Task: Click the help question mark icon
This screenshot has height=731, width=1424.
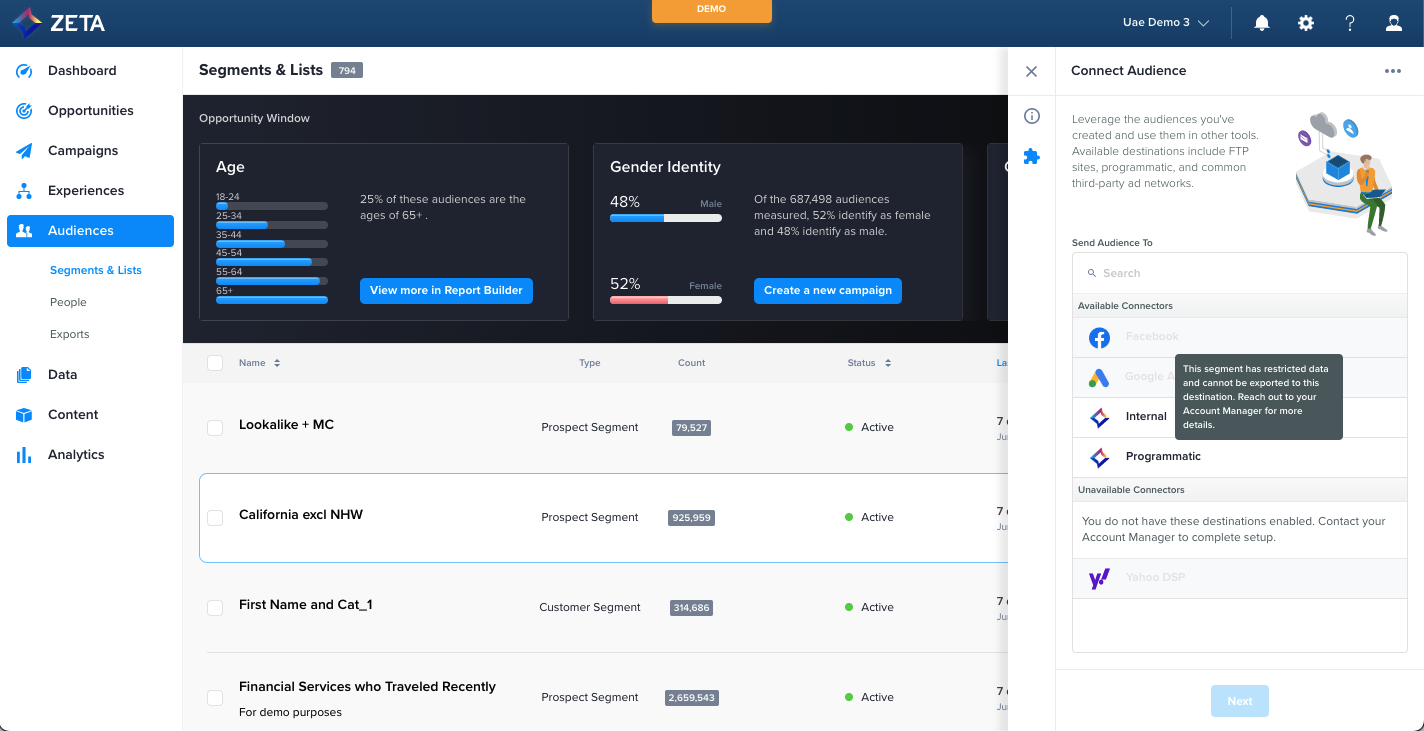Action: click(x=1350, y=23)
